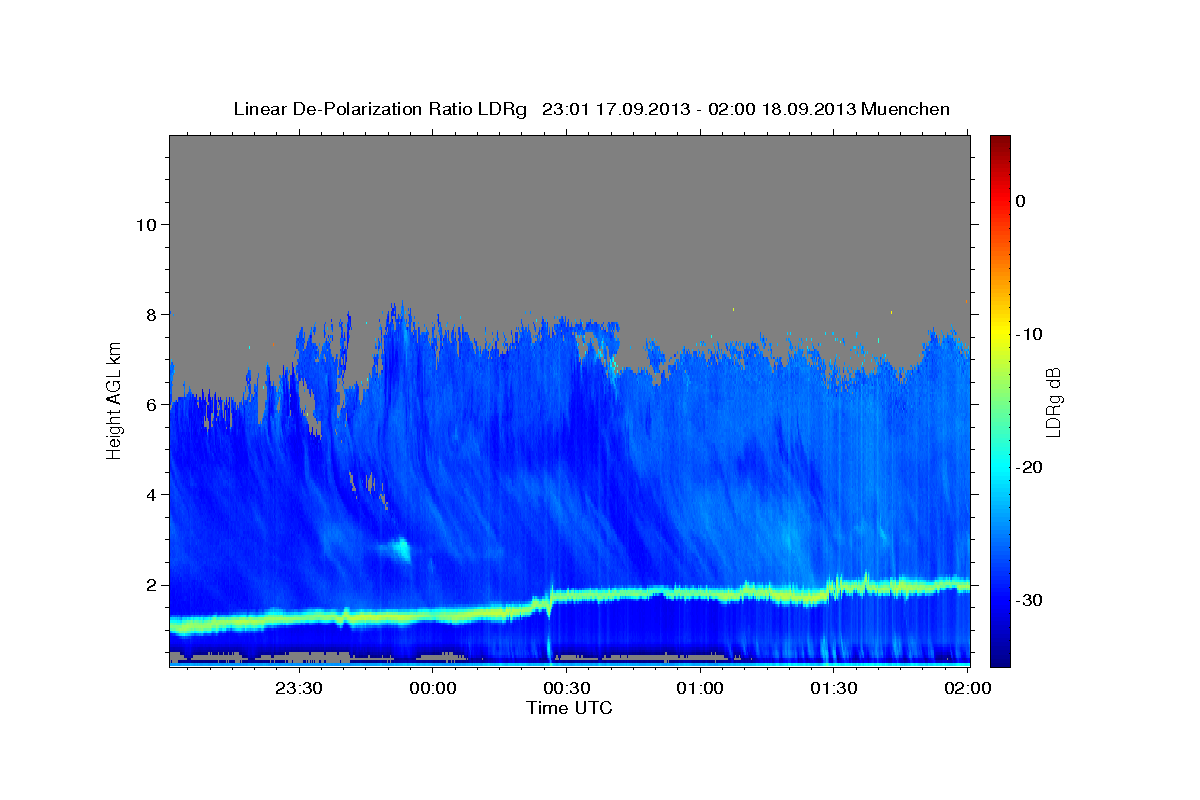The image size is (1200, 800).
Task: Click the 'Time UTC' axis label
Action: click(x=569, y=708)
